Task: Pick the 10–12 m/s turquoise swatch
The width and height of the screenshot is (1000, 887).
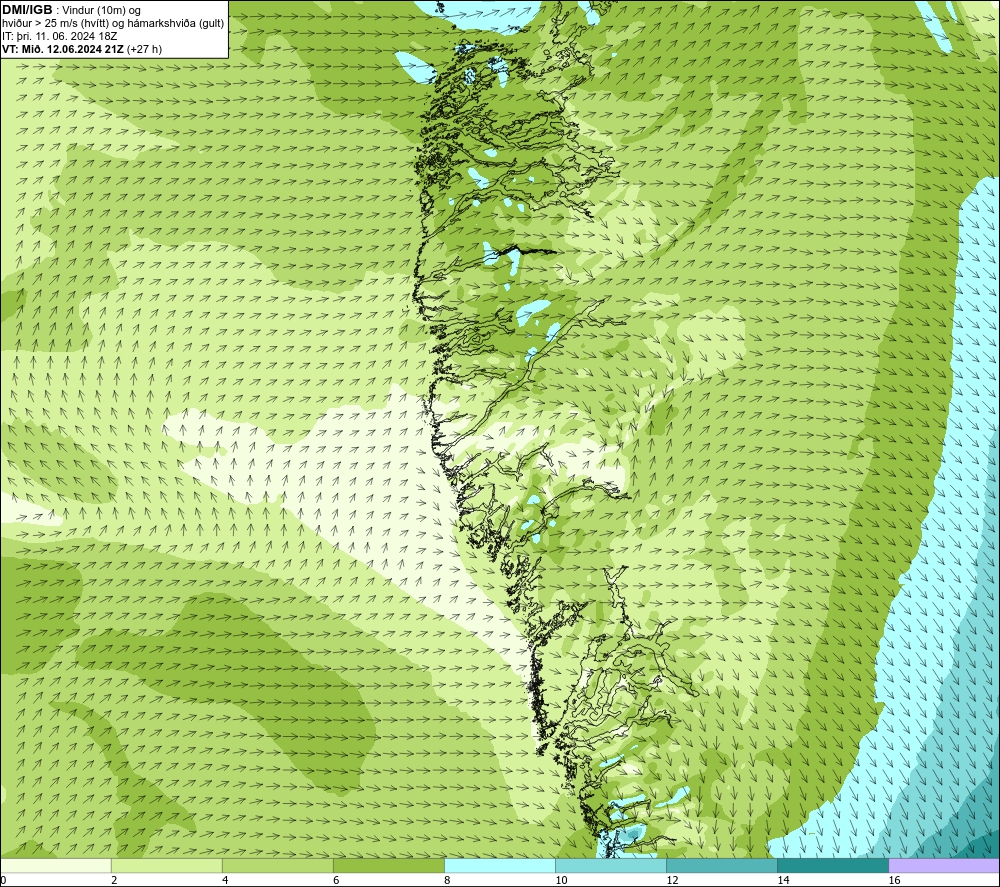Action: point(611,865)
